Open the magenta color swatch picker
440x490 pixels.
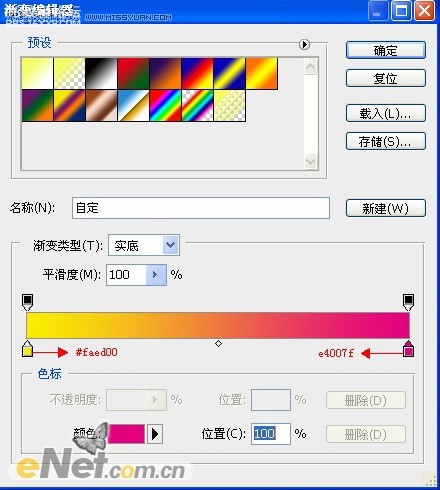click(x=126, y=434)
